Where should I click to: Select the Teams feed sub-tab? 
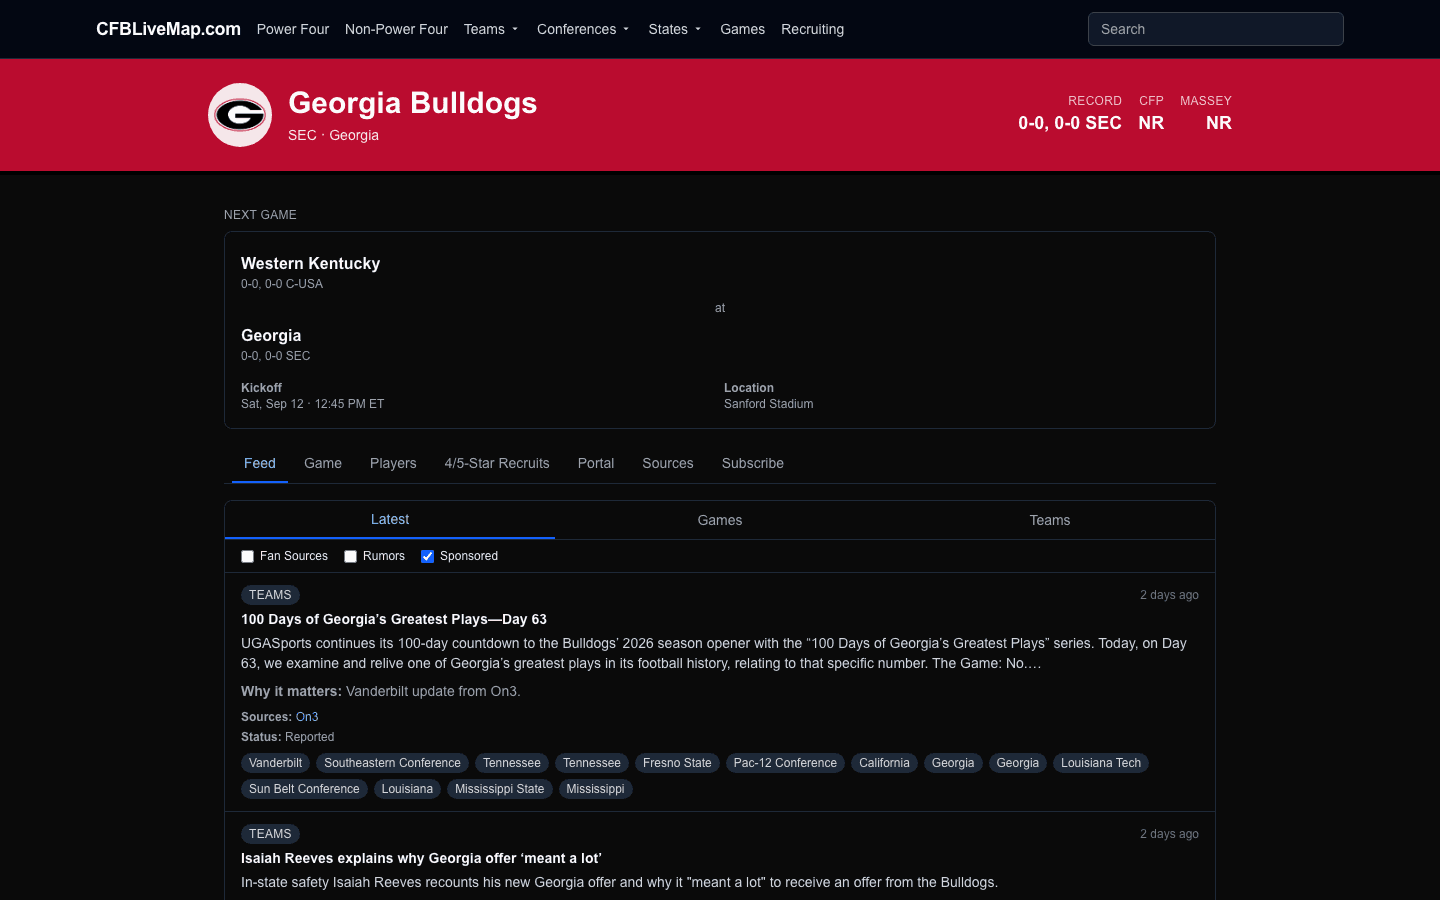1050,520
